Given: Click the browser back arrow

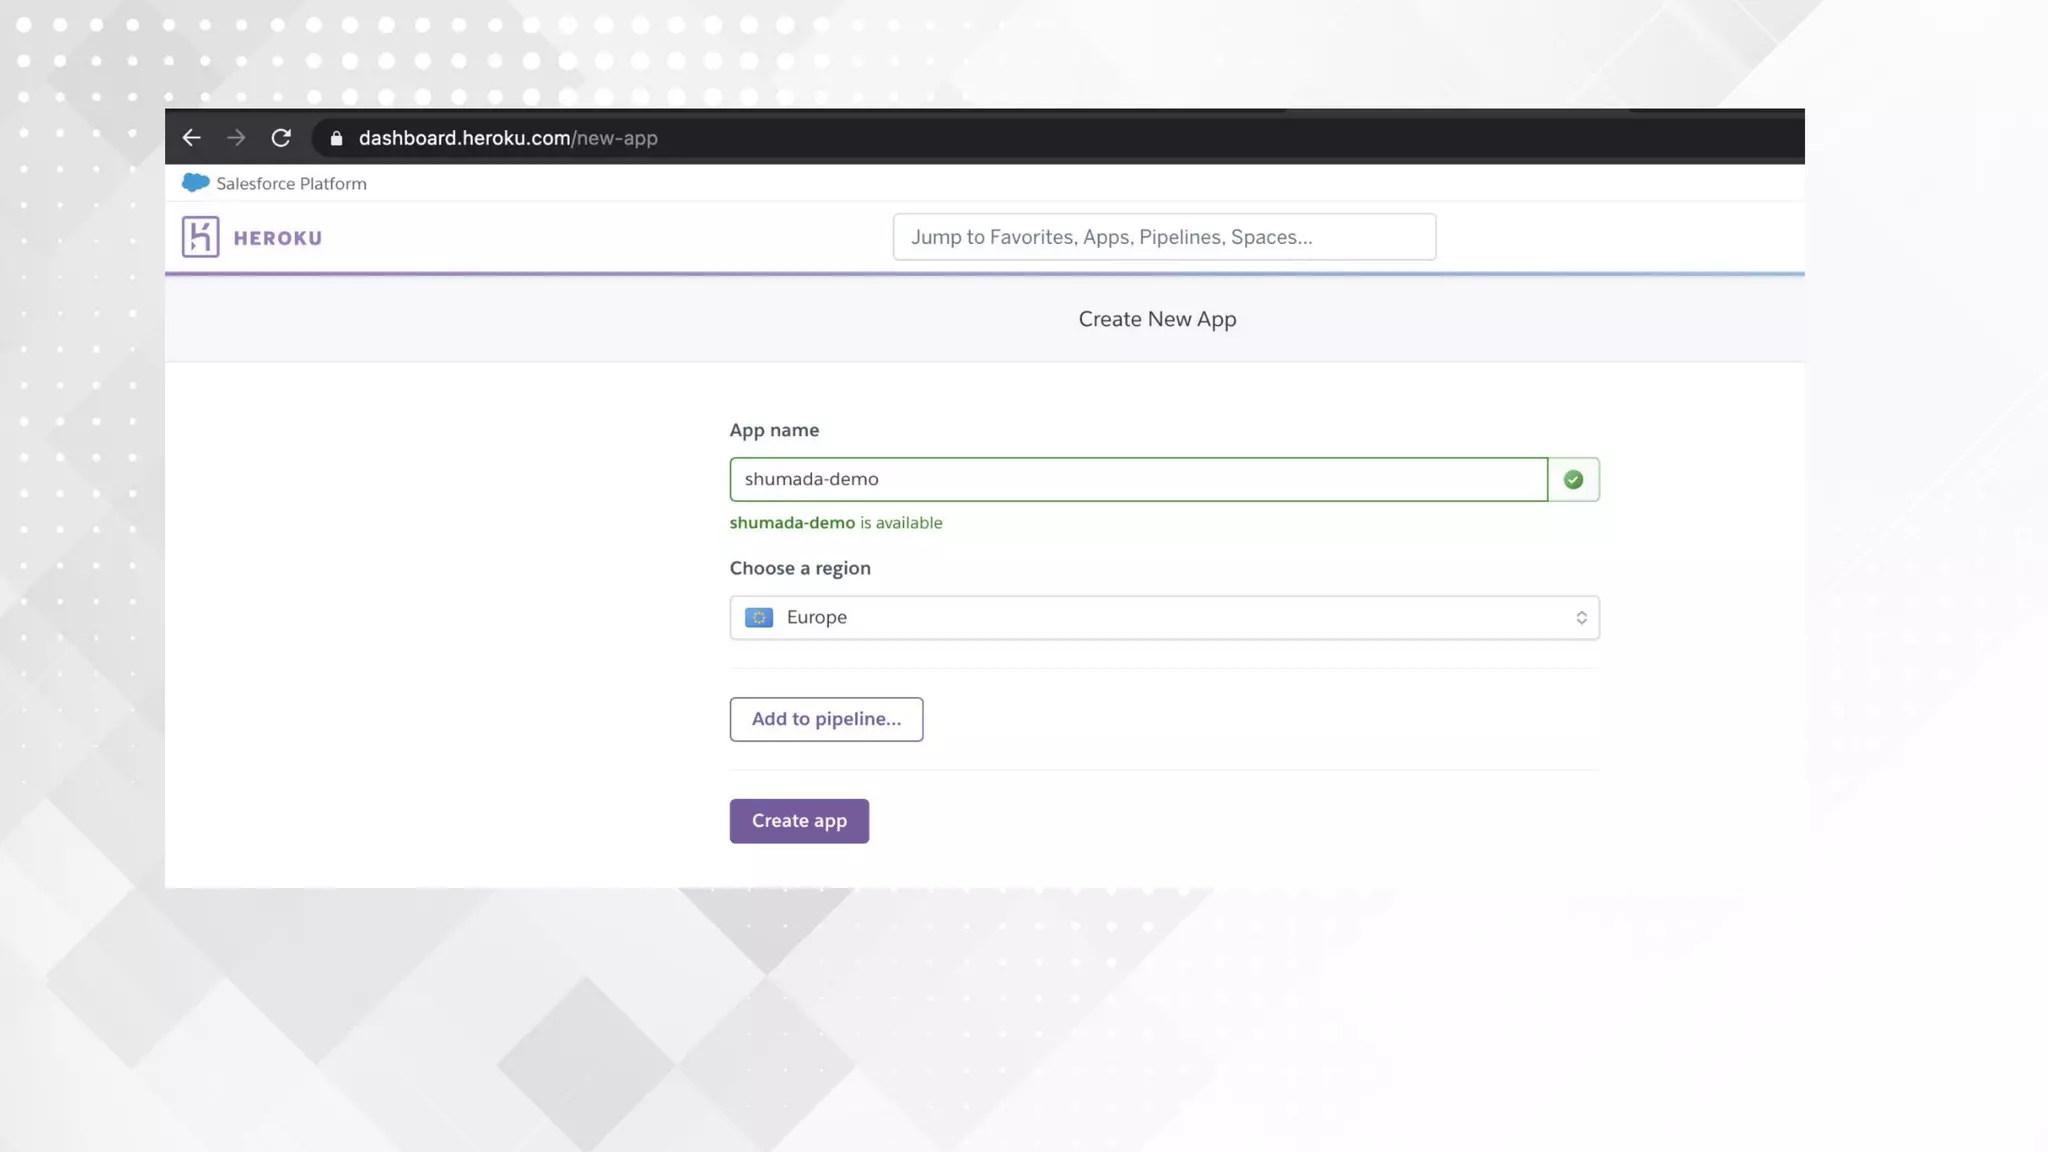Looking at the screenshot, I should pyautogui.click(x=191, y=138).
